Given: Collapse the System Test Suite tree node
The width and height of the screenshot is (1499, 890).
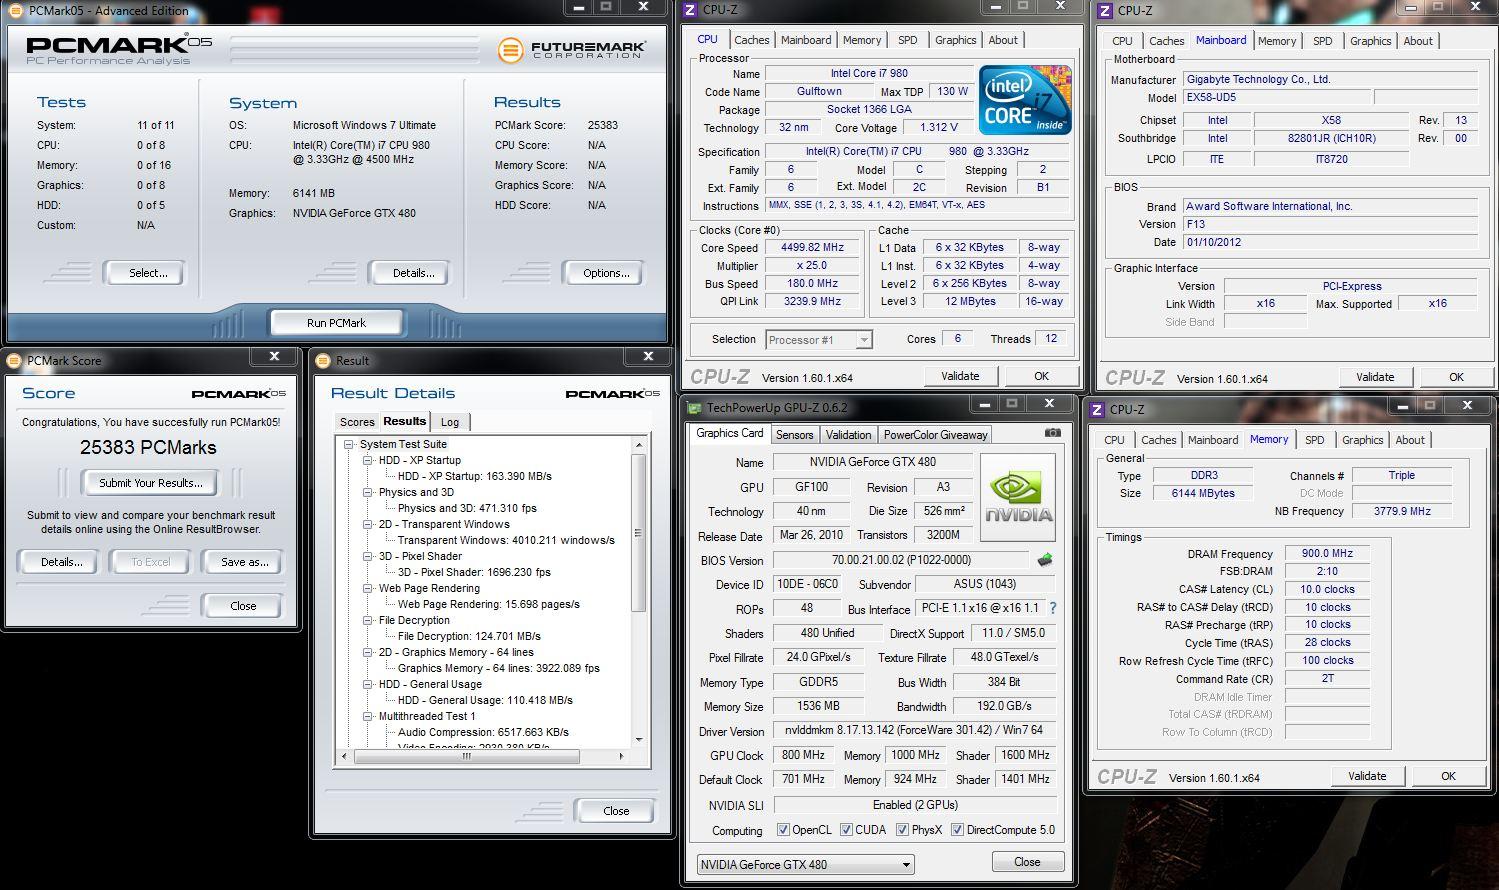Looking at the screenshot, I should (349, 444).
